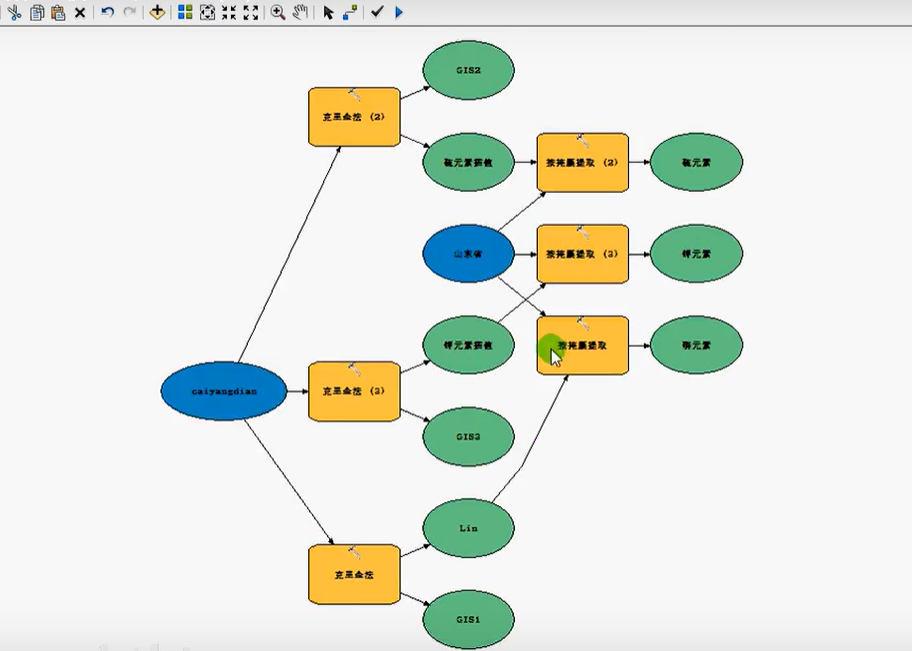The image size is (912, 651).
Task: Select the bottom 克里金法 tool box
Action: click(x=354, y=574)
